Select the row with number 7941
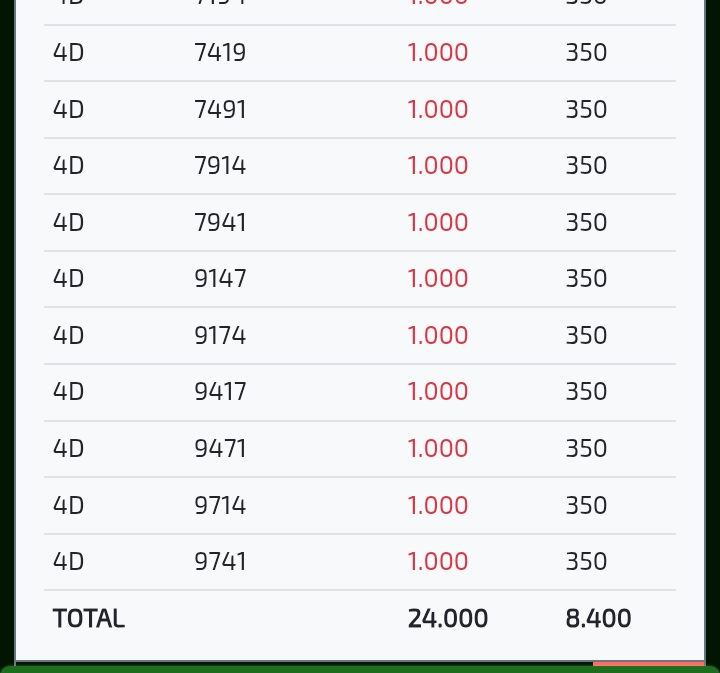Screen dimensions: 720x673 click(220, 222)
